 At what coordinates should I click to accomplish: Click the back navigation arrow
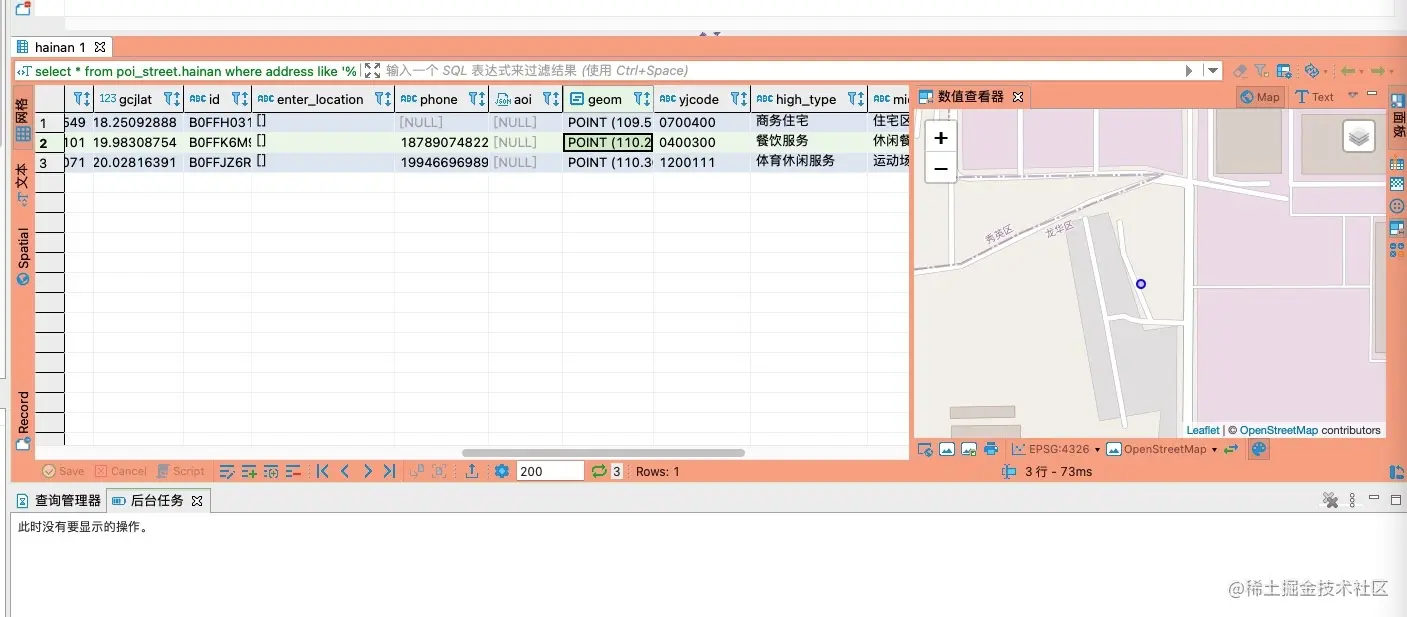pyautogui.click(x=1348, y=71)
